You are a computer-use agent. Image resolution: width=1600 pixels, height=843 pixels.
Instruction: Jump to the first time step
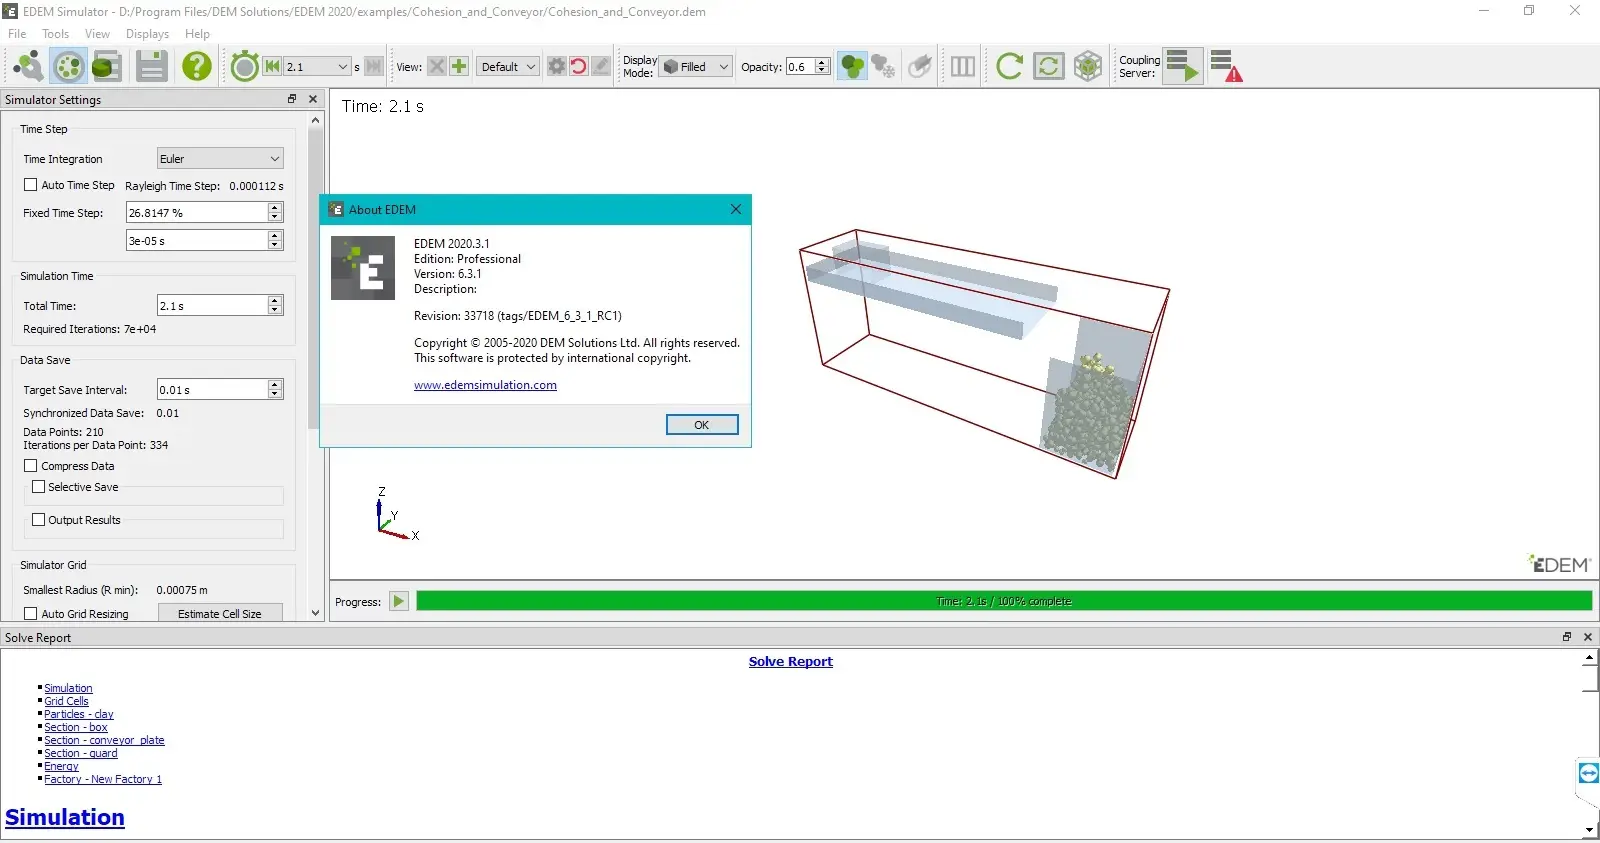[x=272, y=67]
